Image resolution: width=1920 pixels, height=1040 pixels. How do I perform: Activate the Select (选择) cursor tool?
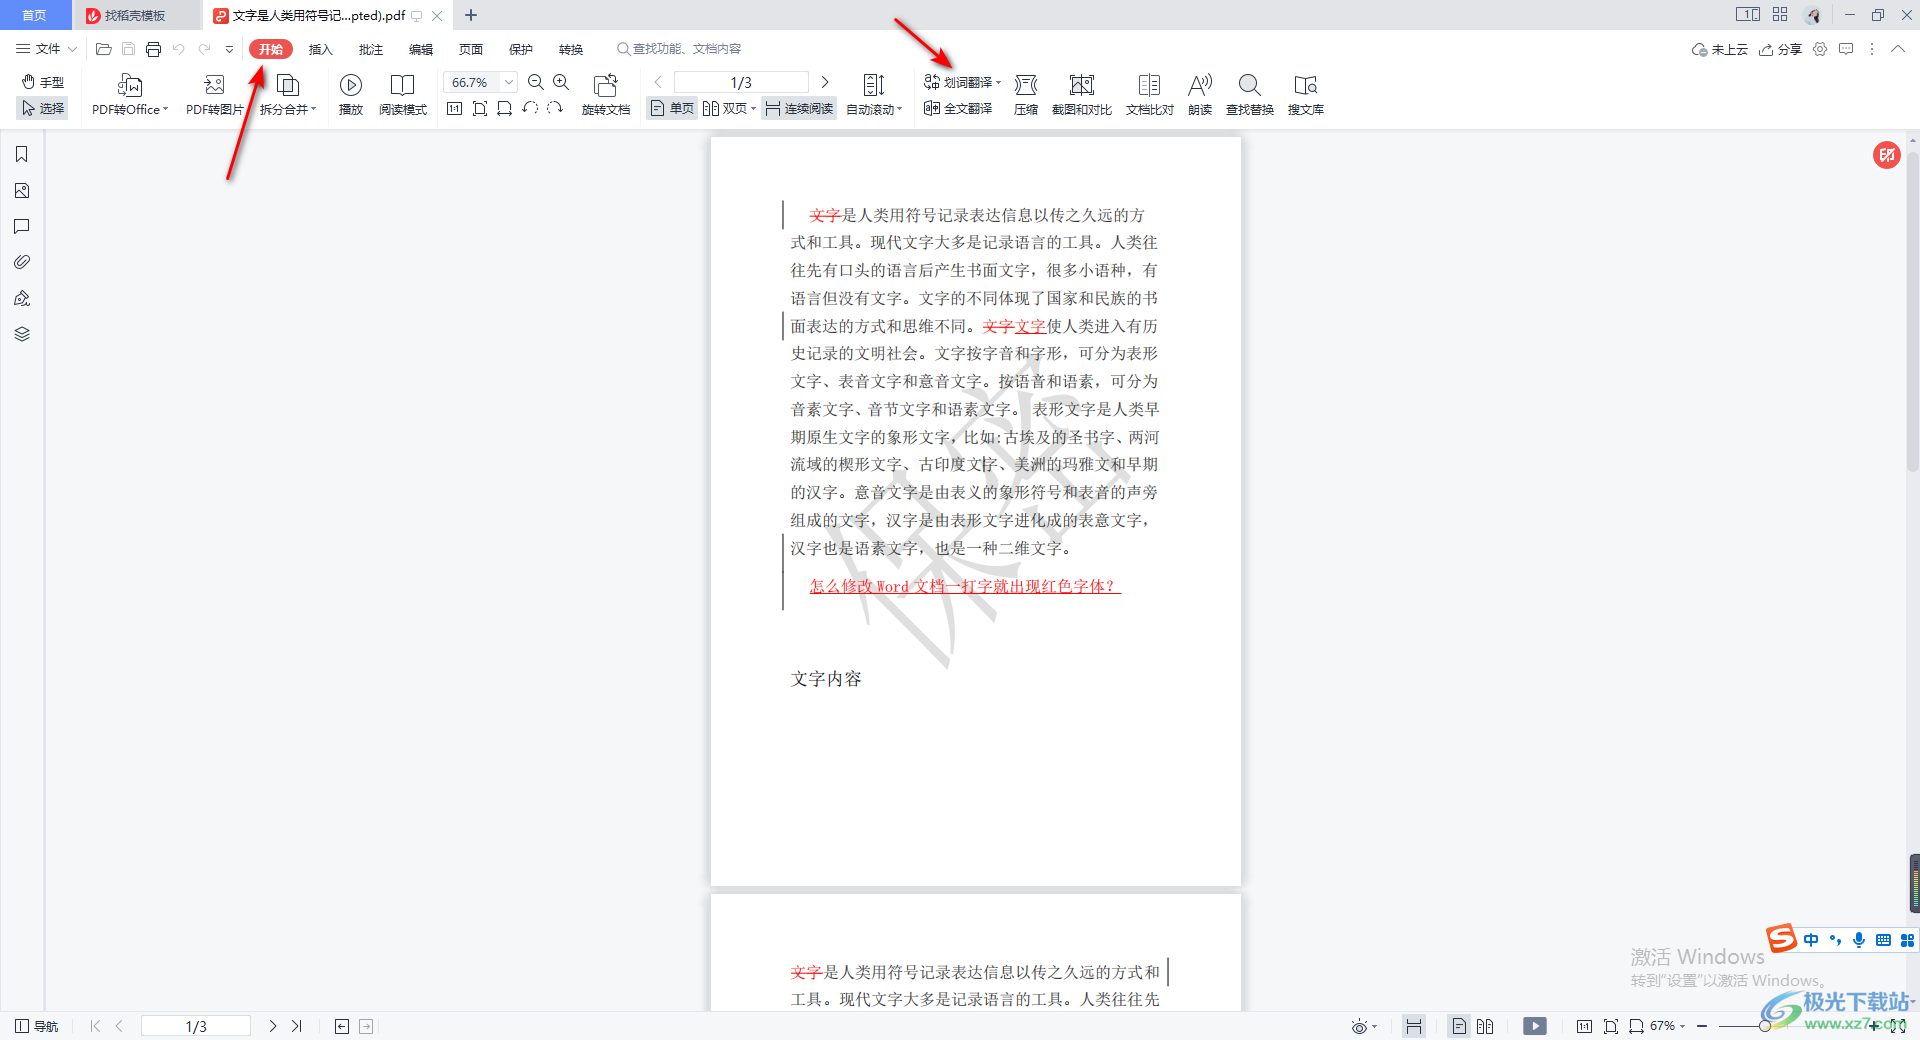[43, 108]
